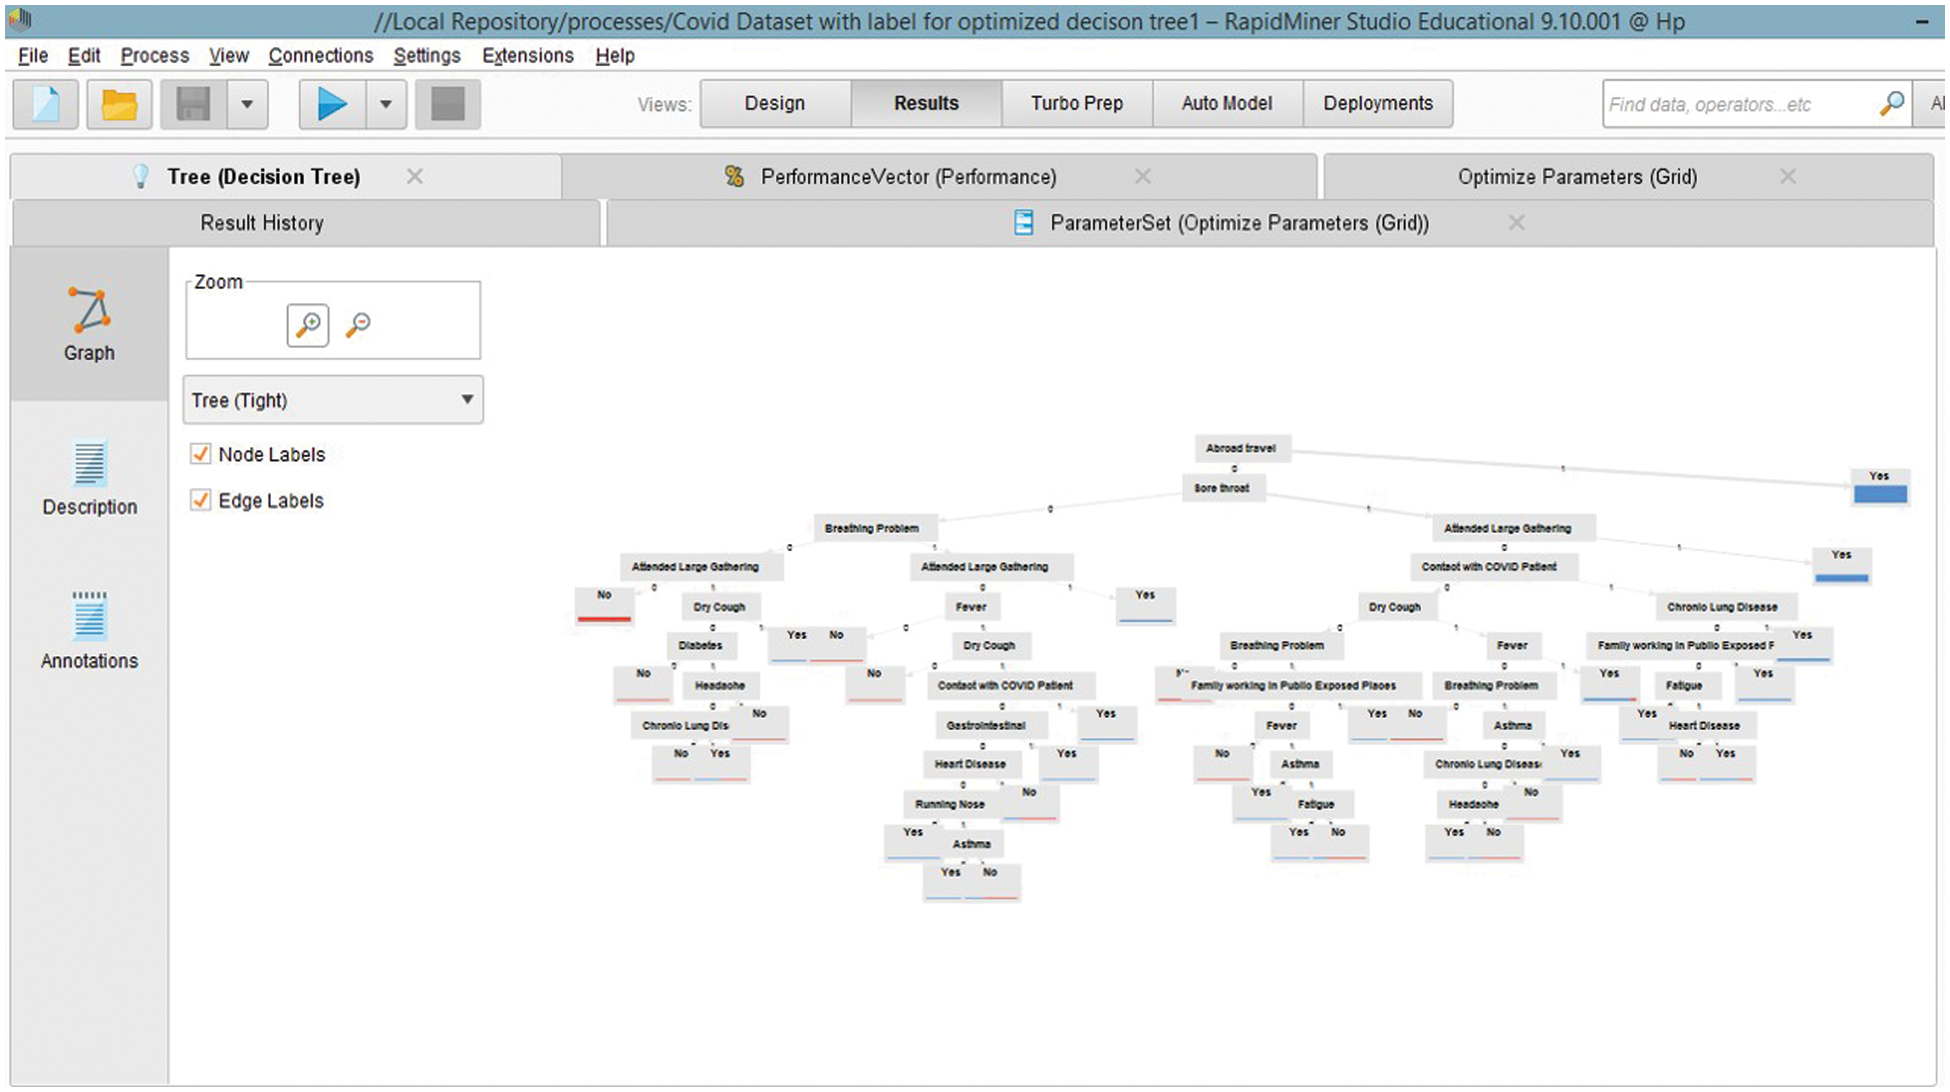Image resolution: width=1950 pixels, height=1092 pixels.
Task: Click the zoom in magnifier icon
Action: pos(308,324)
